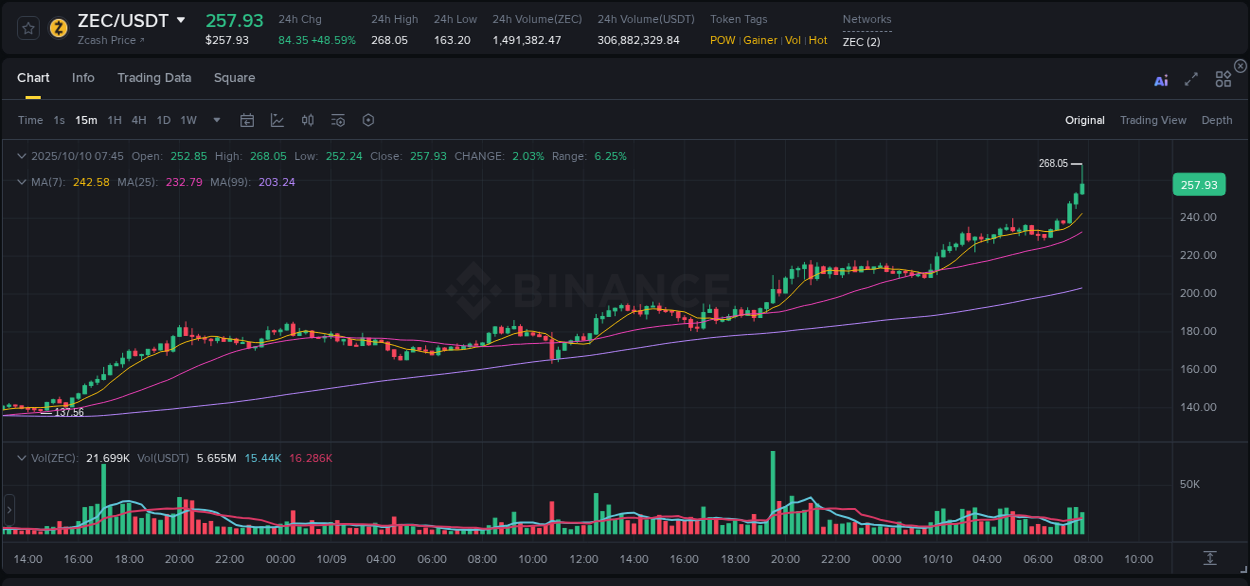
Task: Open the Binance AI assistant
Action: [x=1161, y=80]
